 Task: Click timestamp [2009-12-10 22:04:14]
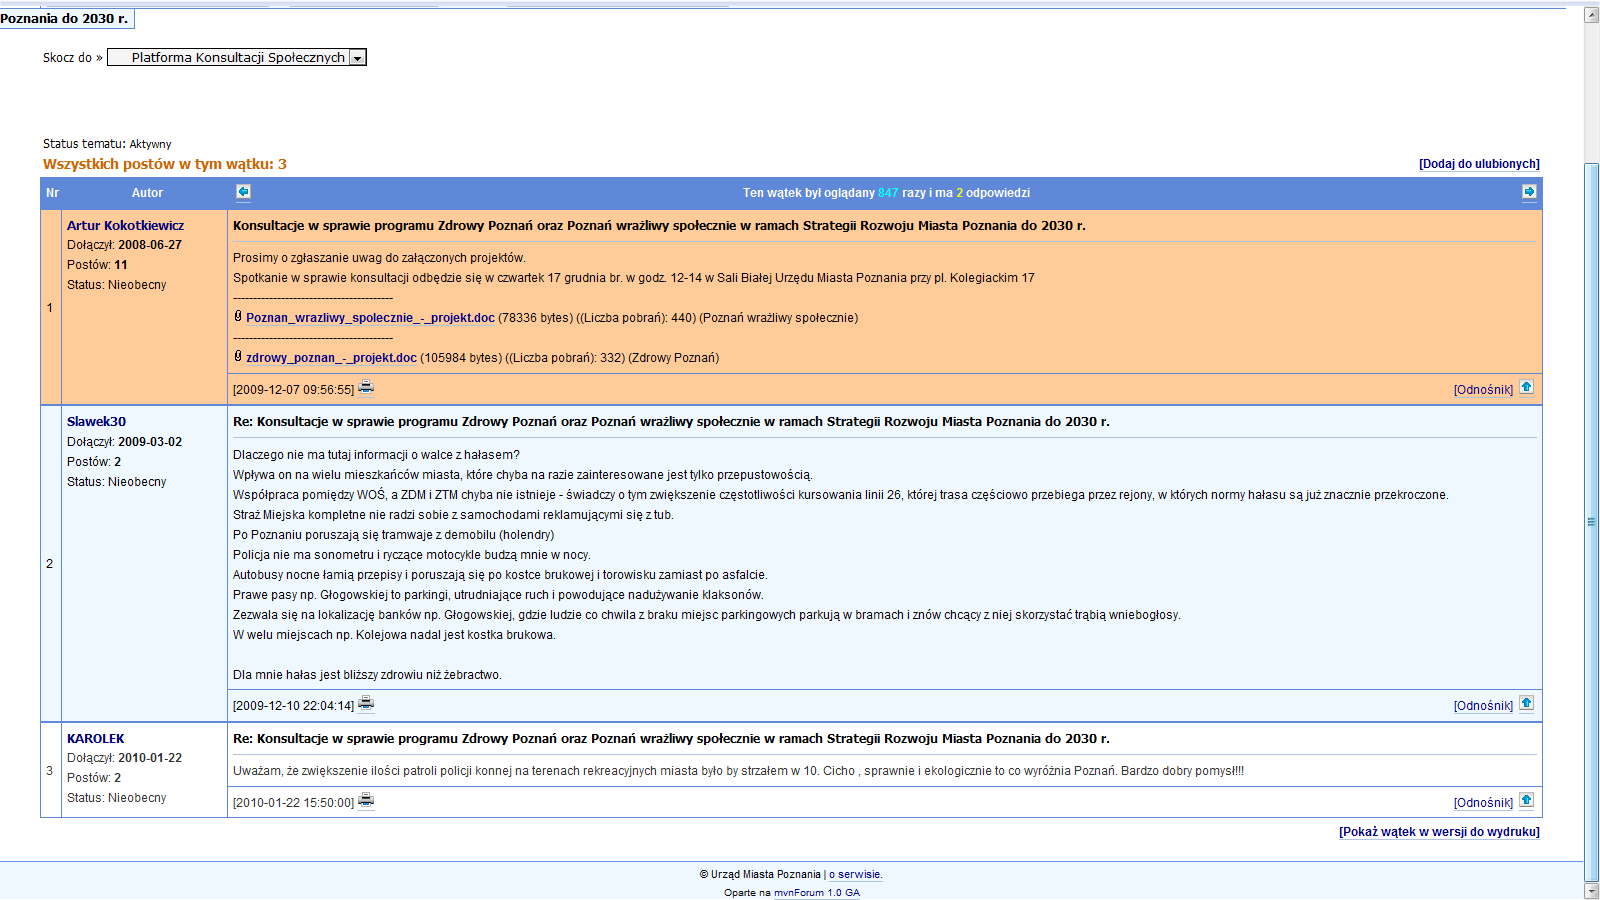[294, 706]
